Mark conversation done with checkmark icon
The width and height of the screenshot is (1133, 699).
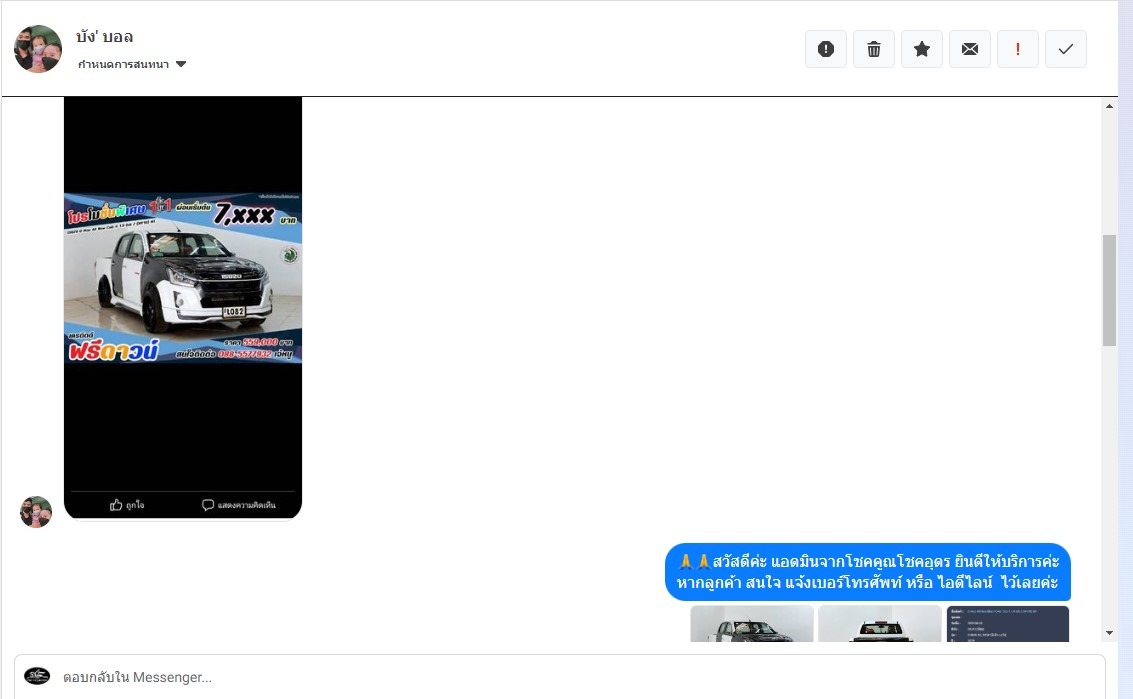coord(1066,49)
